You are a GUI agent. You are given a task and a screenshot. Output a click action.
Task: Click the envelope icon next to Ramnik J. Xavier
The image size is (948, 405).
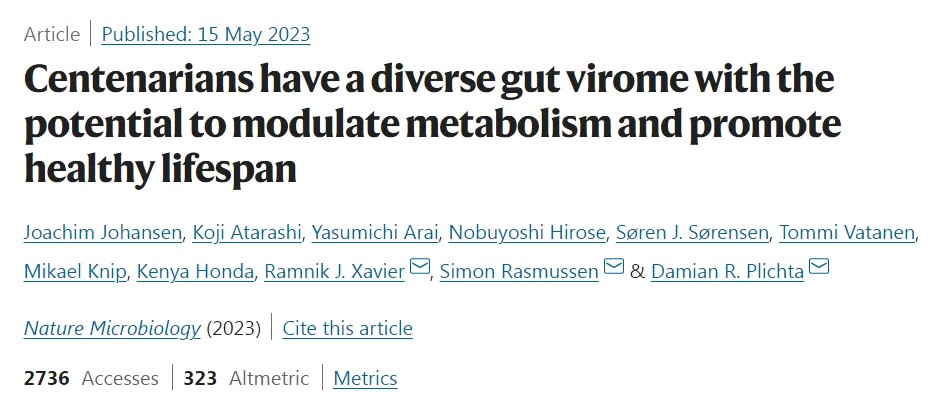coord(420,266)
